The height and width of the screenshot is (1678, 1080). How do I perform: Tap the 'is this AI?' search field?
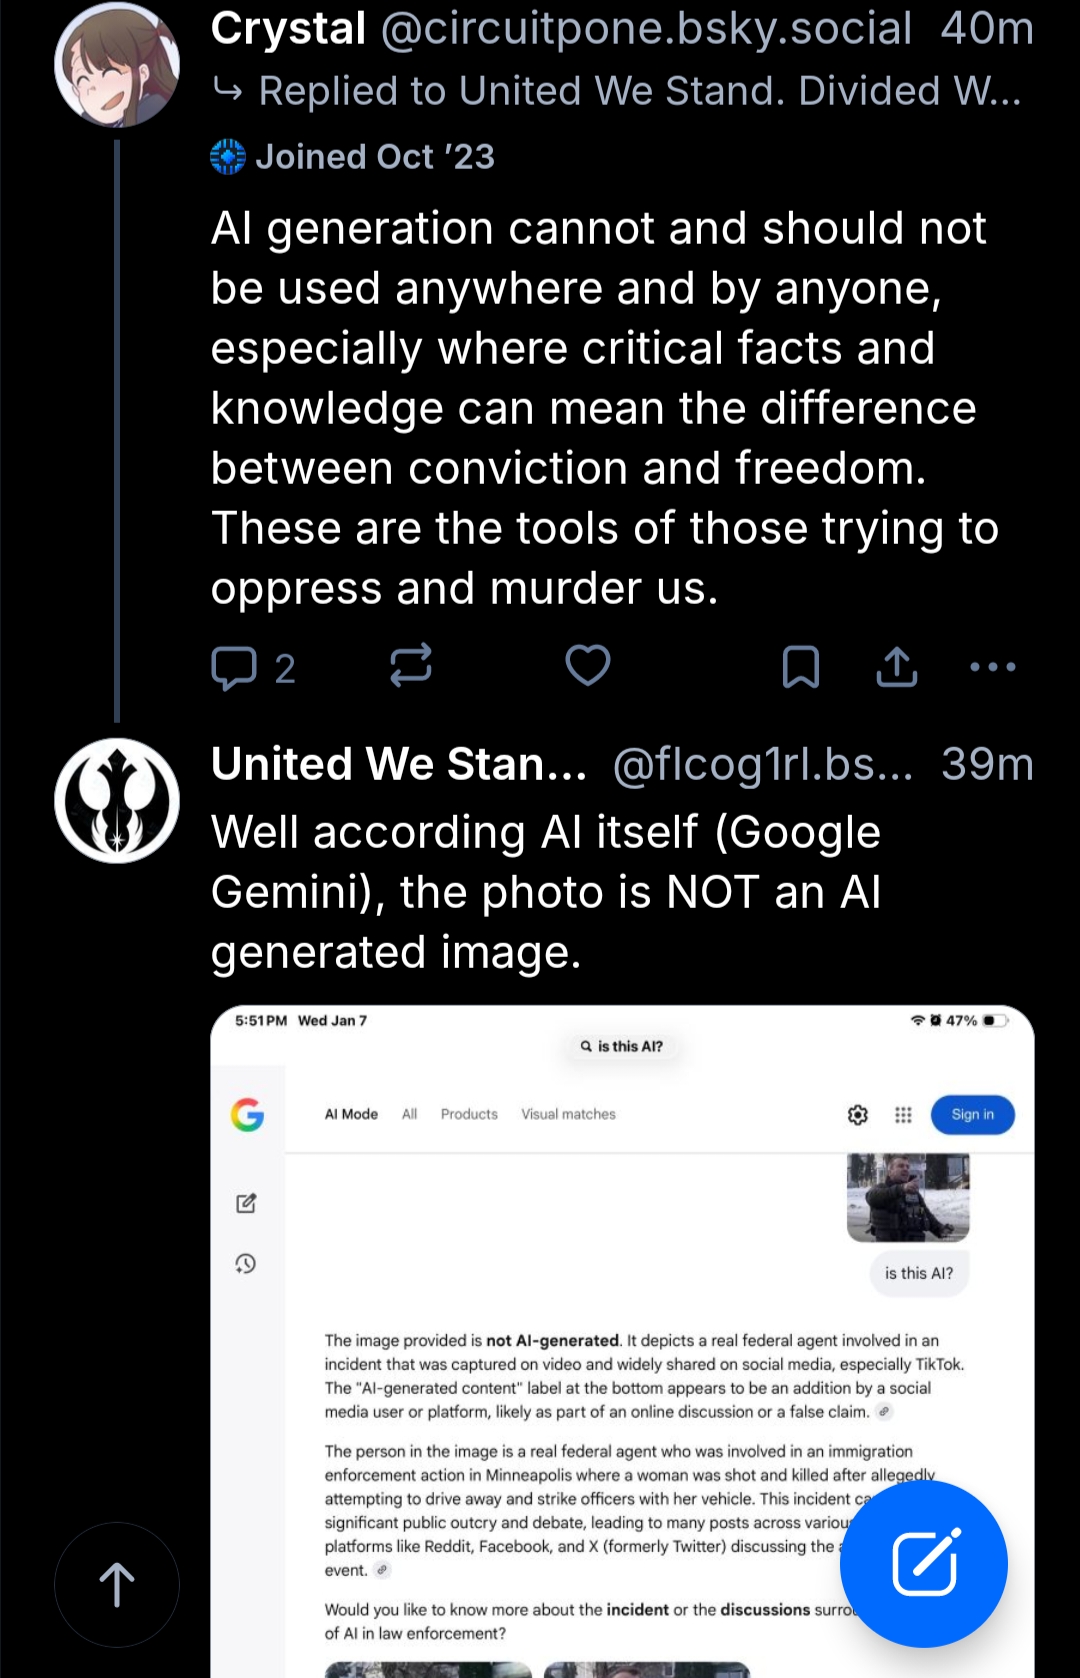tap(622, 1046)
